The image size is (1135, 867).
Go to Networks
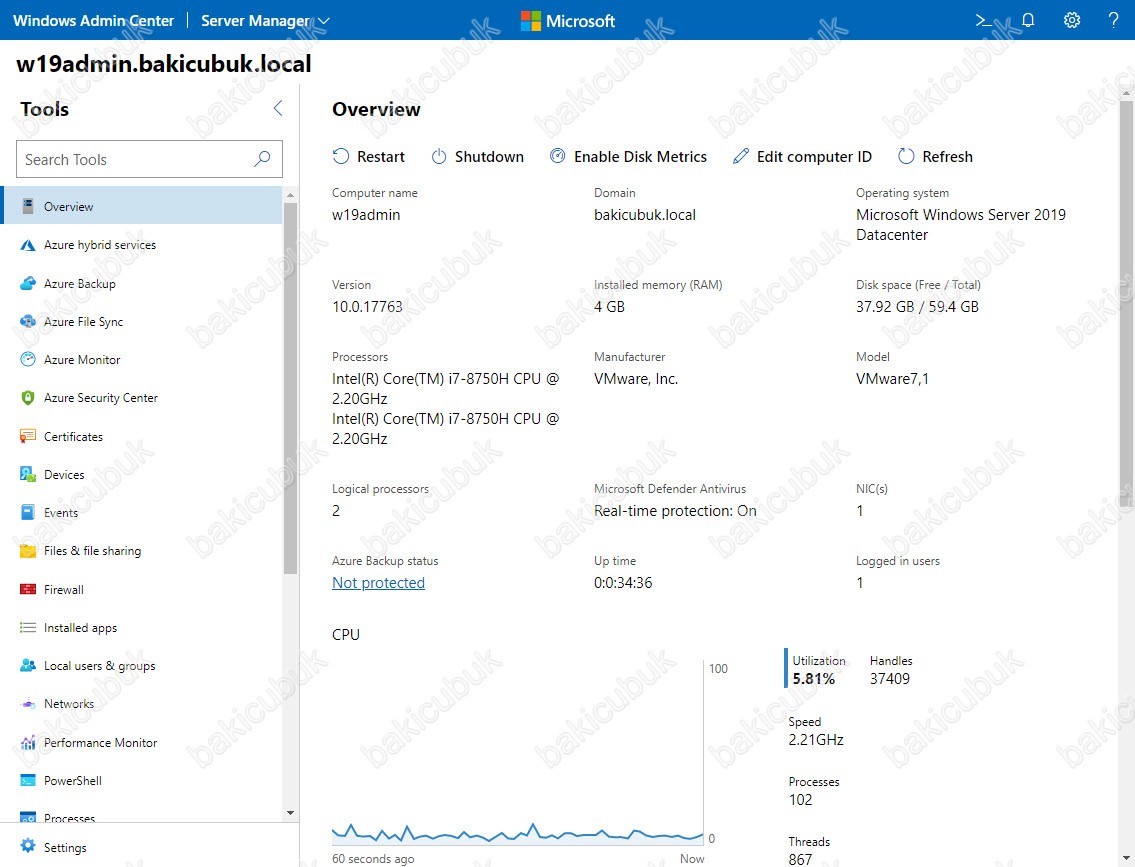coord(142,703)
